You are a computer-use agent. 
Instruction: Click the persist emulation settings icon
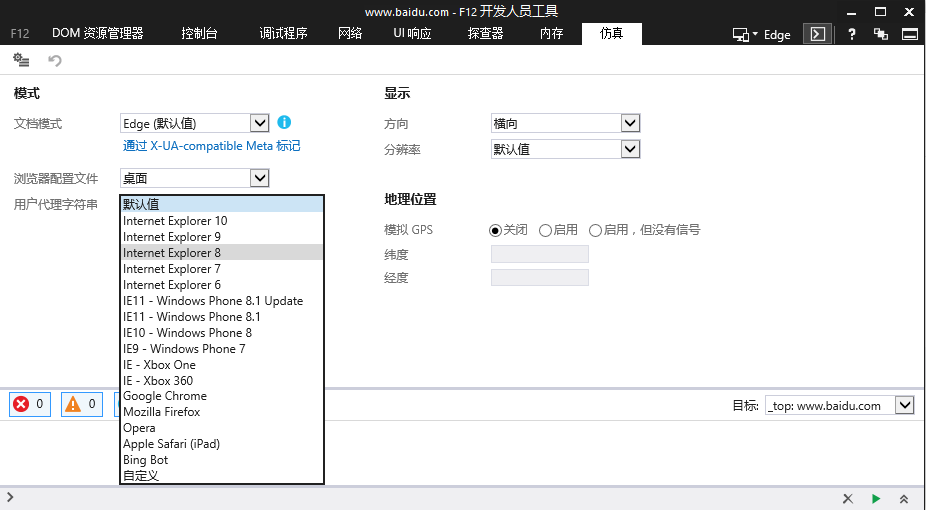21,60
